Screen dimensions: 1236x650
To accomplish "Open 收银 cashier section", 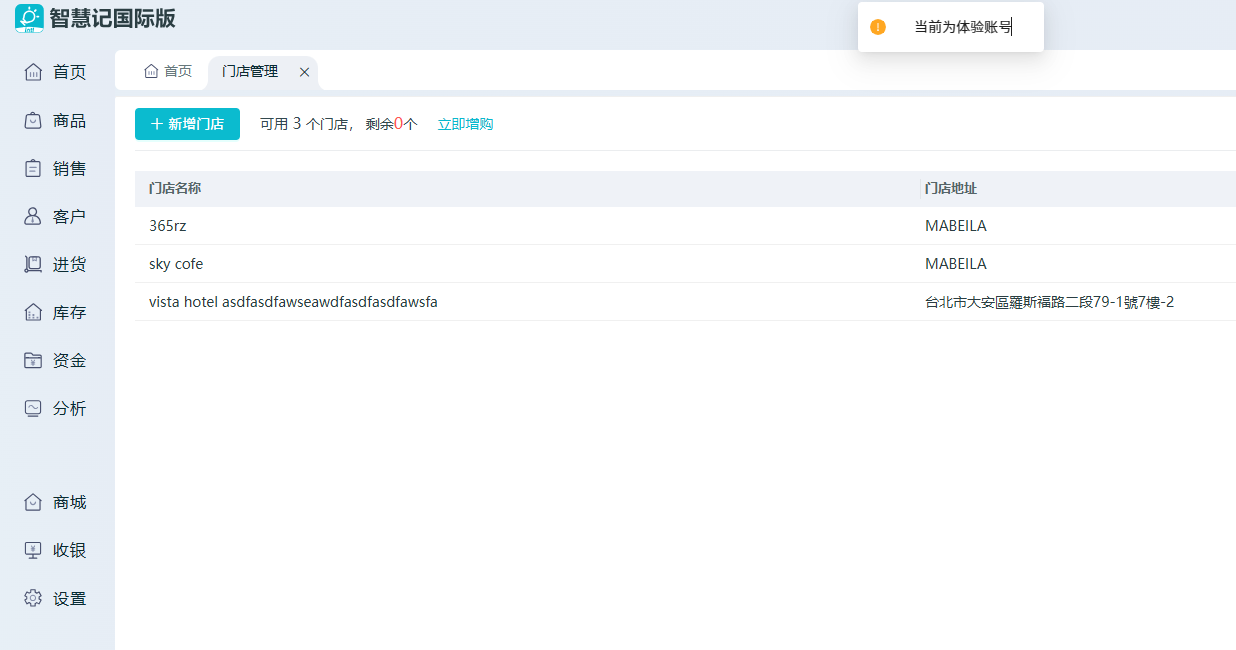I will pyautogui.click(x=56, y=551).
